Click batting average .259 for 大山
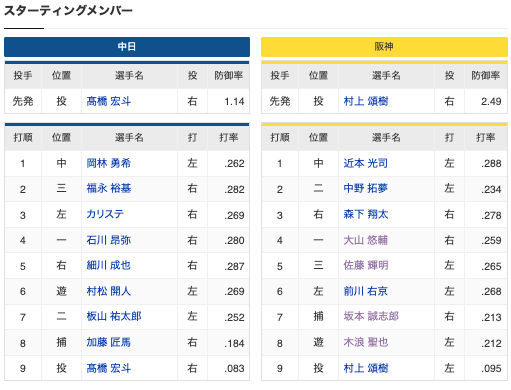 click(x=491, y=240)
